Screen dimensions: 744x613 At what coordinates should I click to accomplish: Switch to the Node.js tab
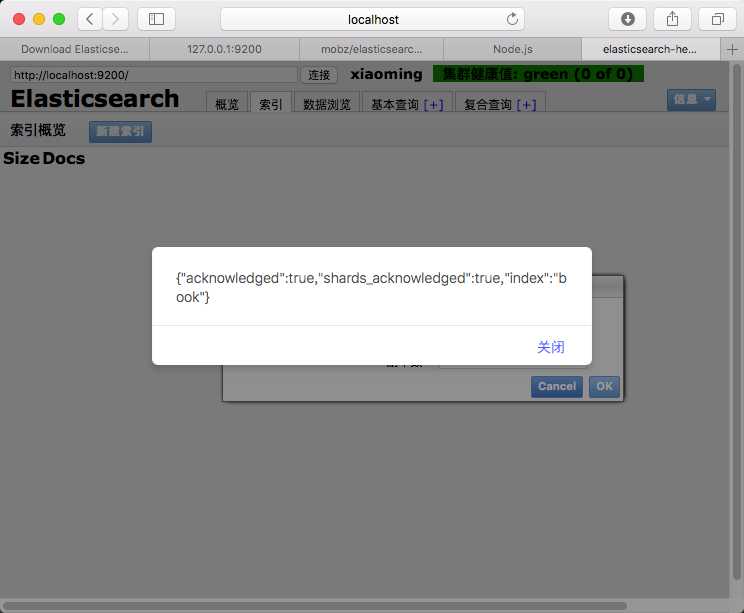[512, 49]
